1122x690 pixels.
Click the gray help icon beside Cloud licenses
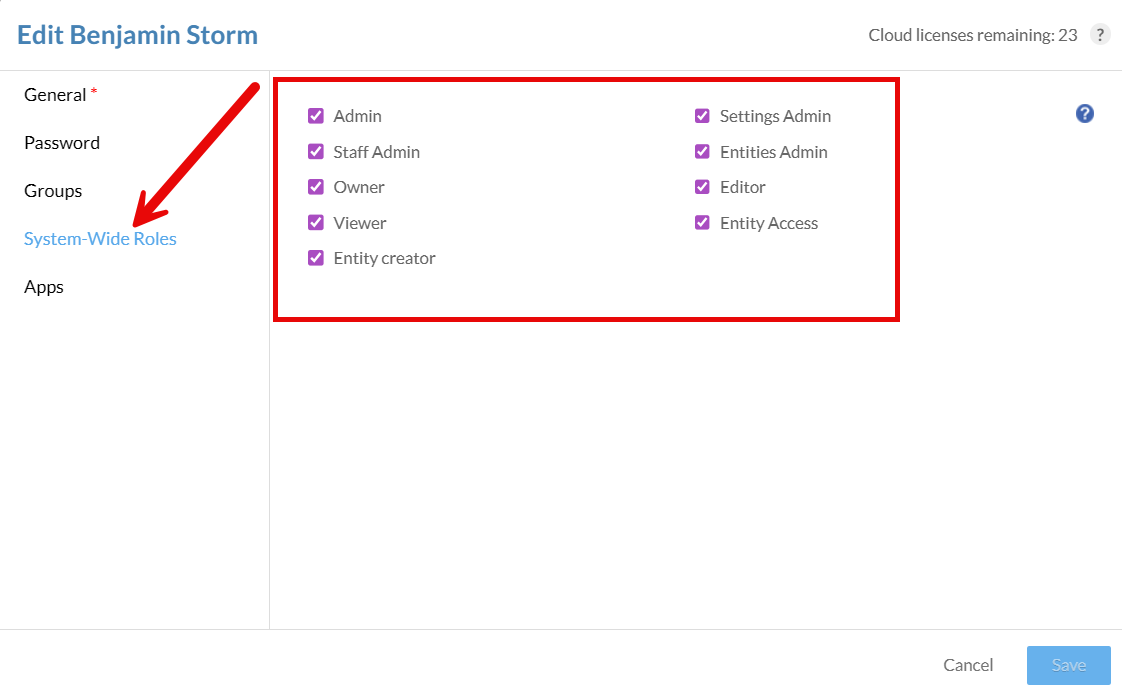point(1100,34)
